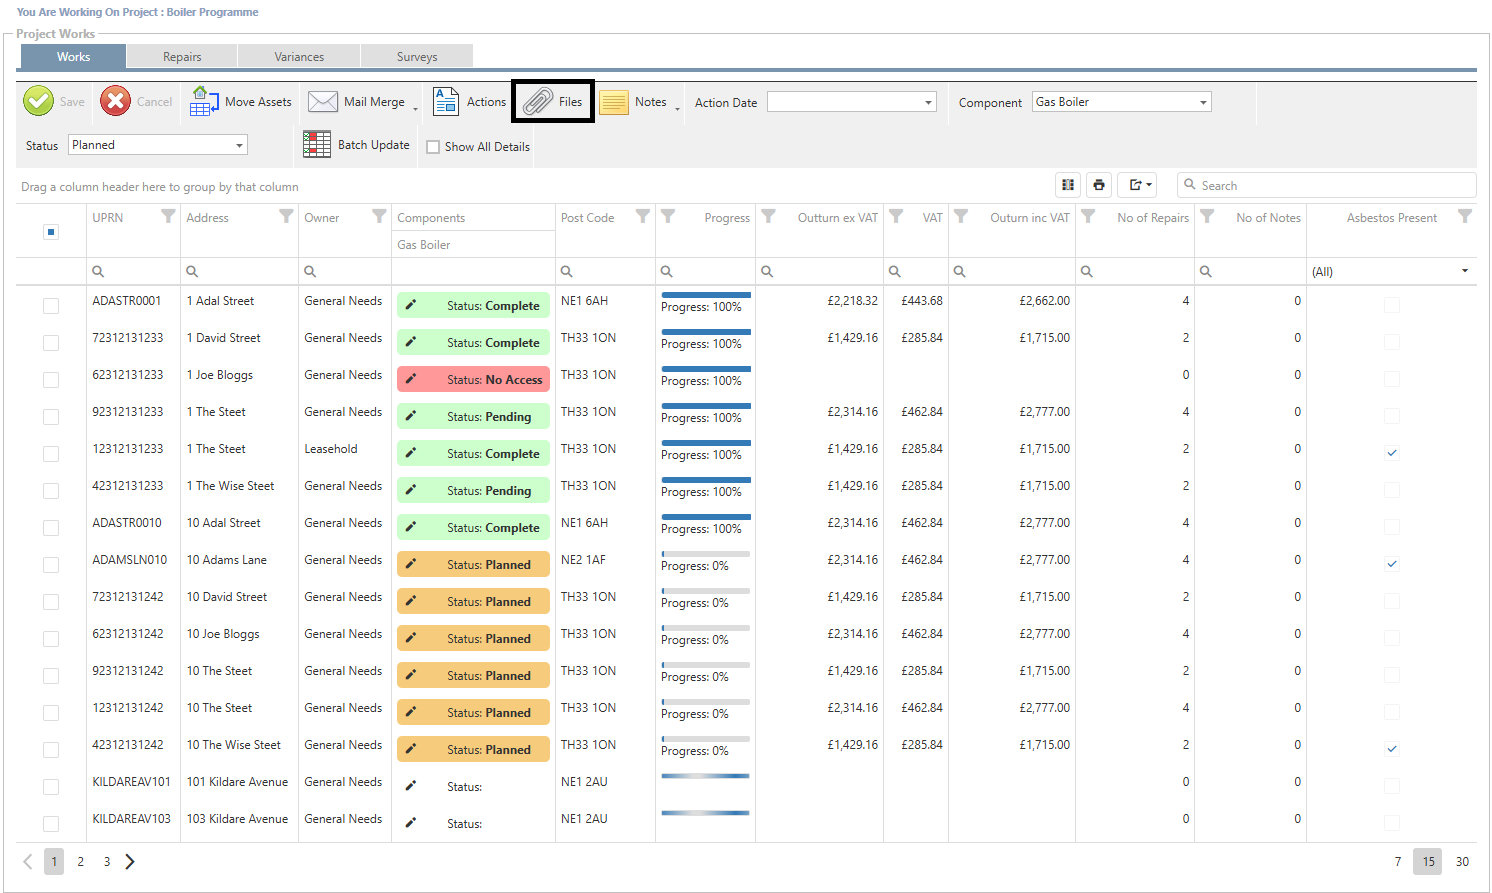
Task: Click the Files paperclip icon
Action: click(538, 102)
